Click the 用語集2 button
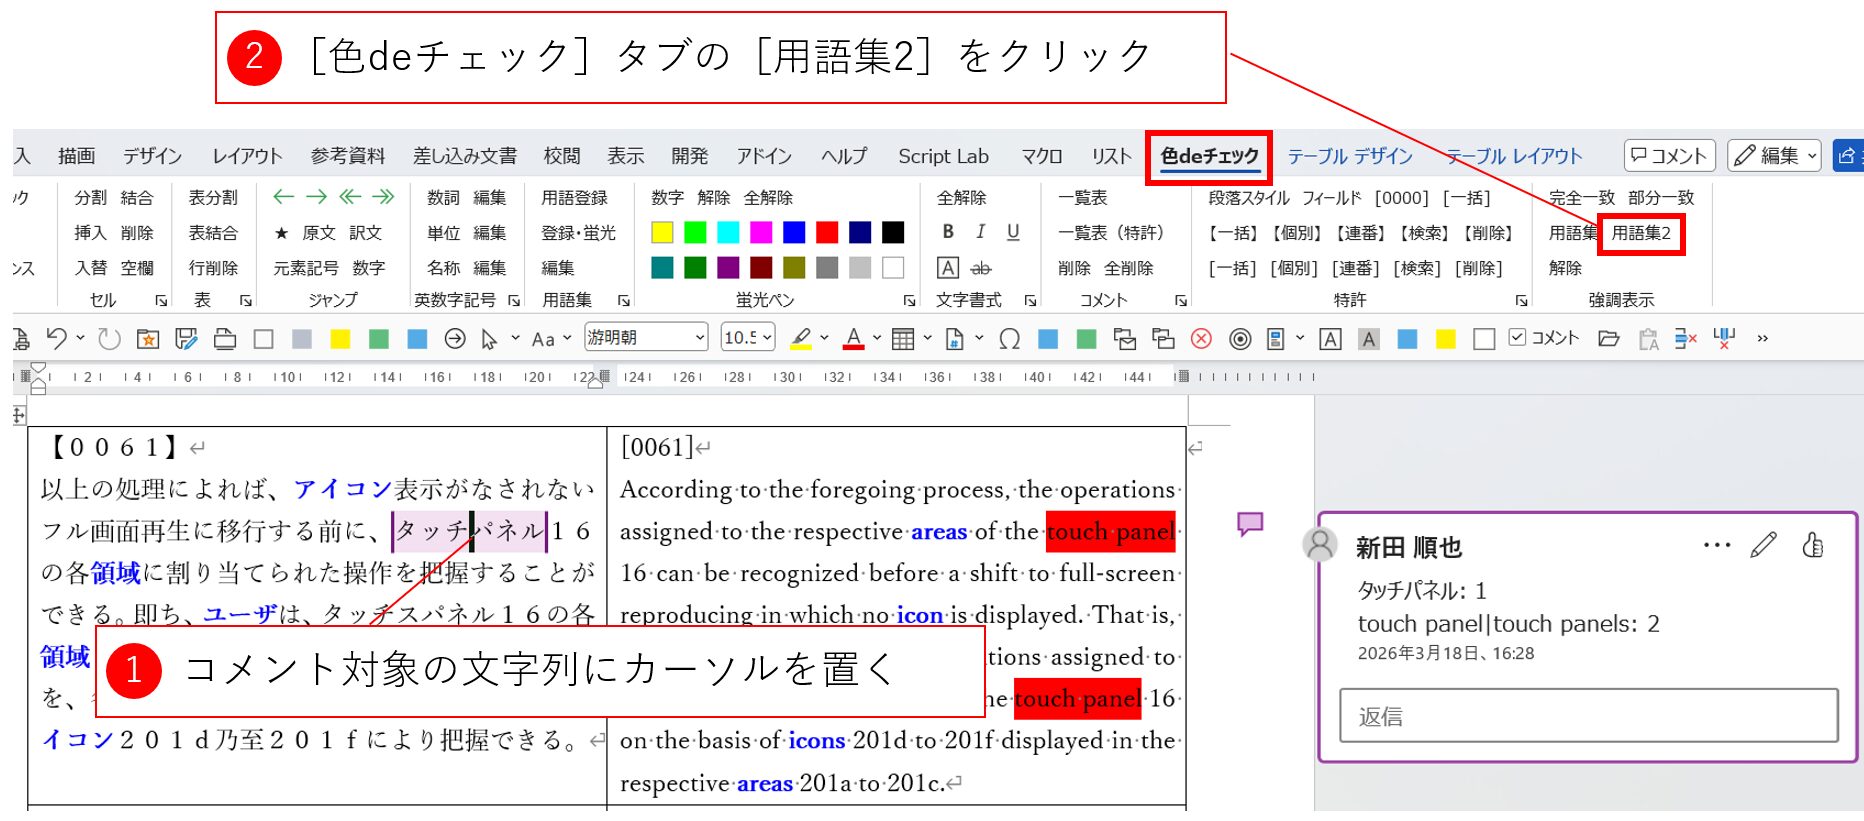1864x821 pixels. coord(1641,233)
